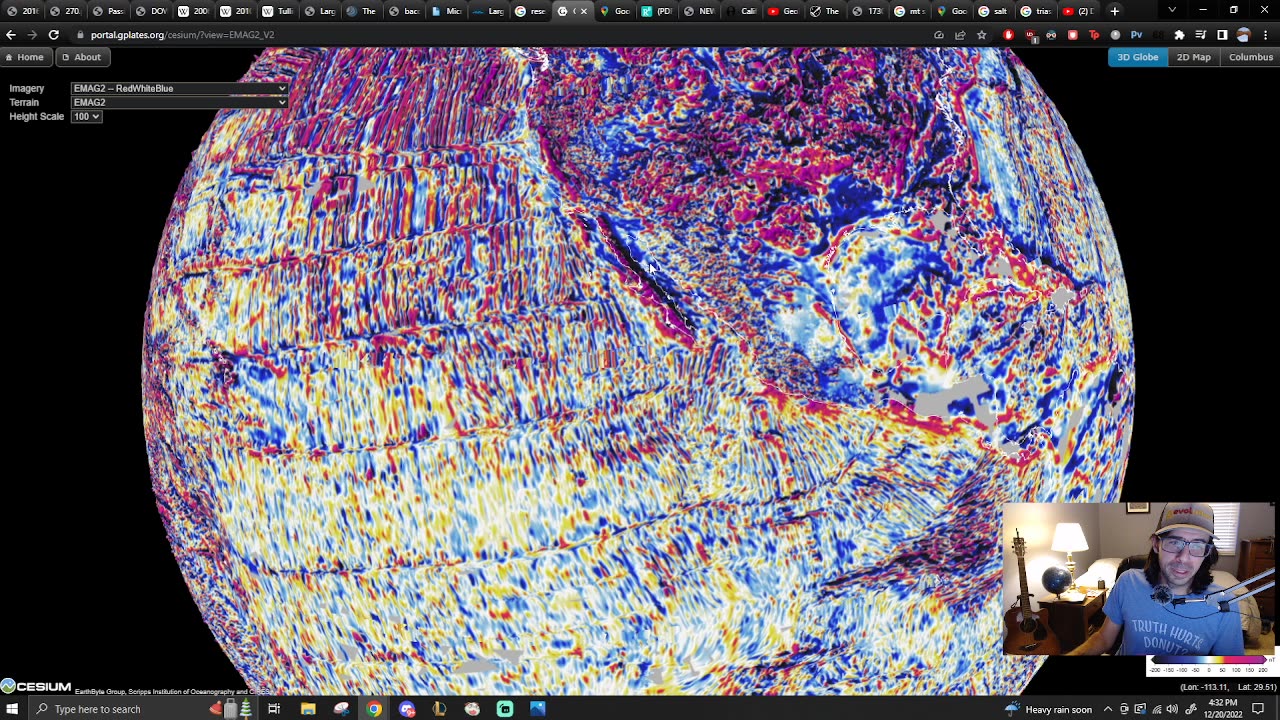Bookmark this page with the star icon
This screenshot has height=720, width=1280.
(982, 35)
